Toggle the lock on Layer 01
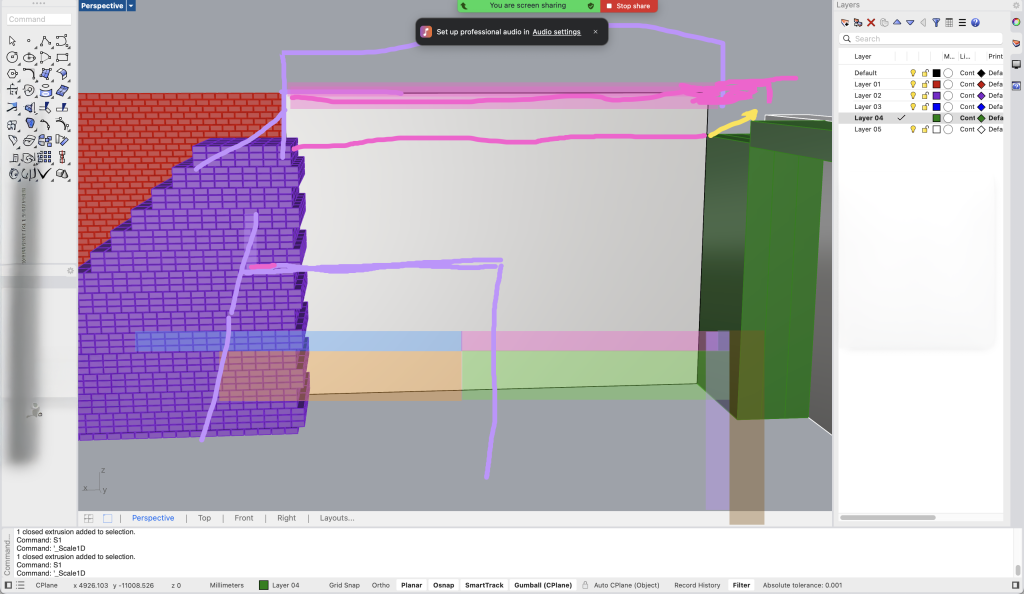This screenshot has width=1024, height=594. 925,84
